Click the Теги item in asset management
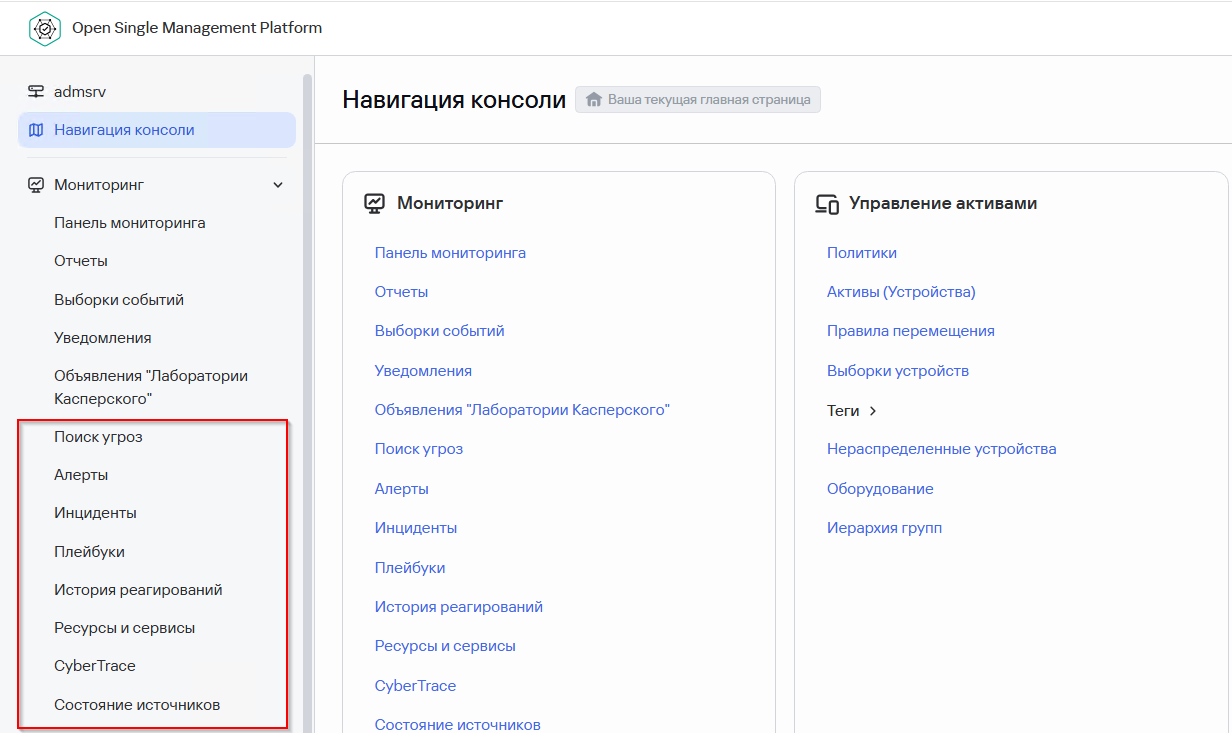This screenshot has width=1232, height=733. pos(843,411)
